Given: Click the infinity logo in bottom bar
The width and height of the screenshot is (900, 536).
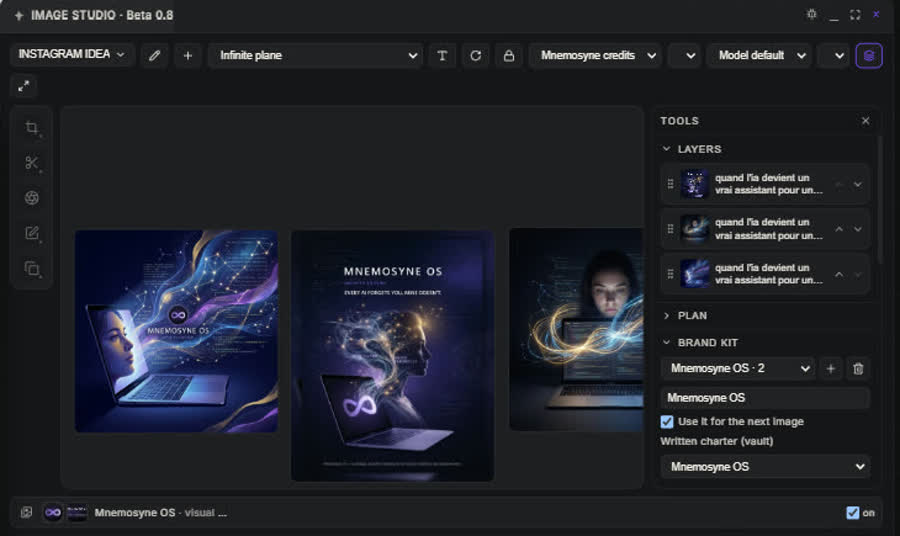Looking at the screenshot, I should 53,512.
